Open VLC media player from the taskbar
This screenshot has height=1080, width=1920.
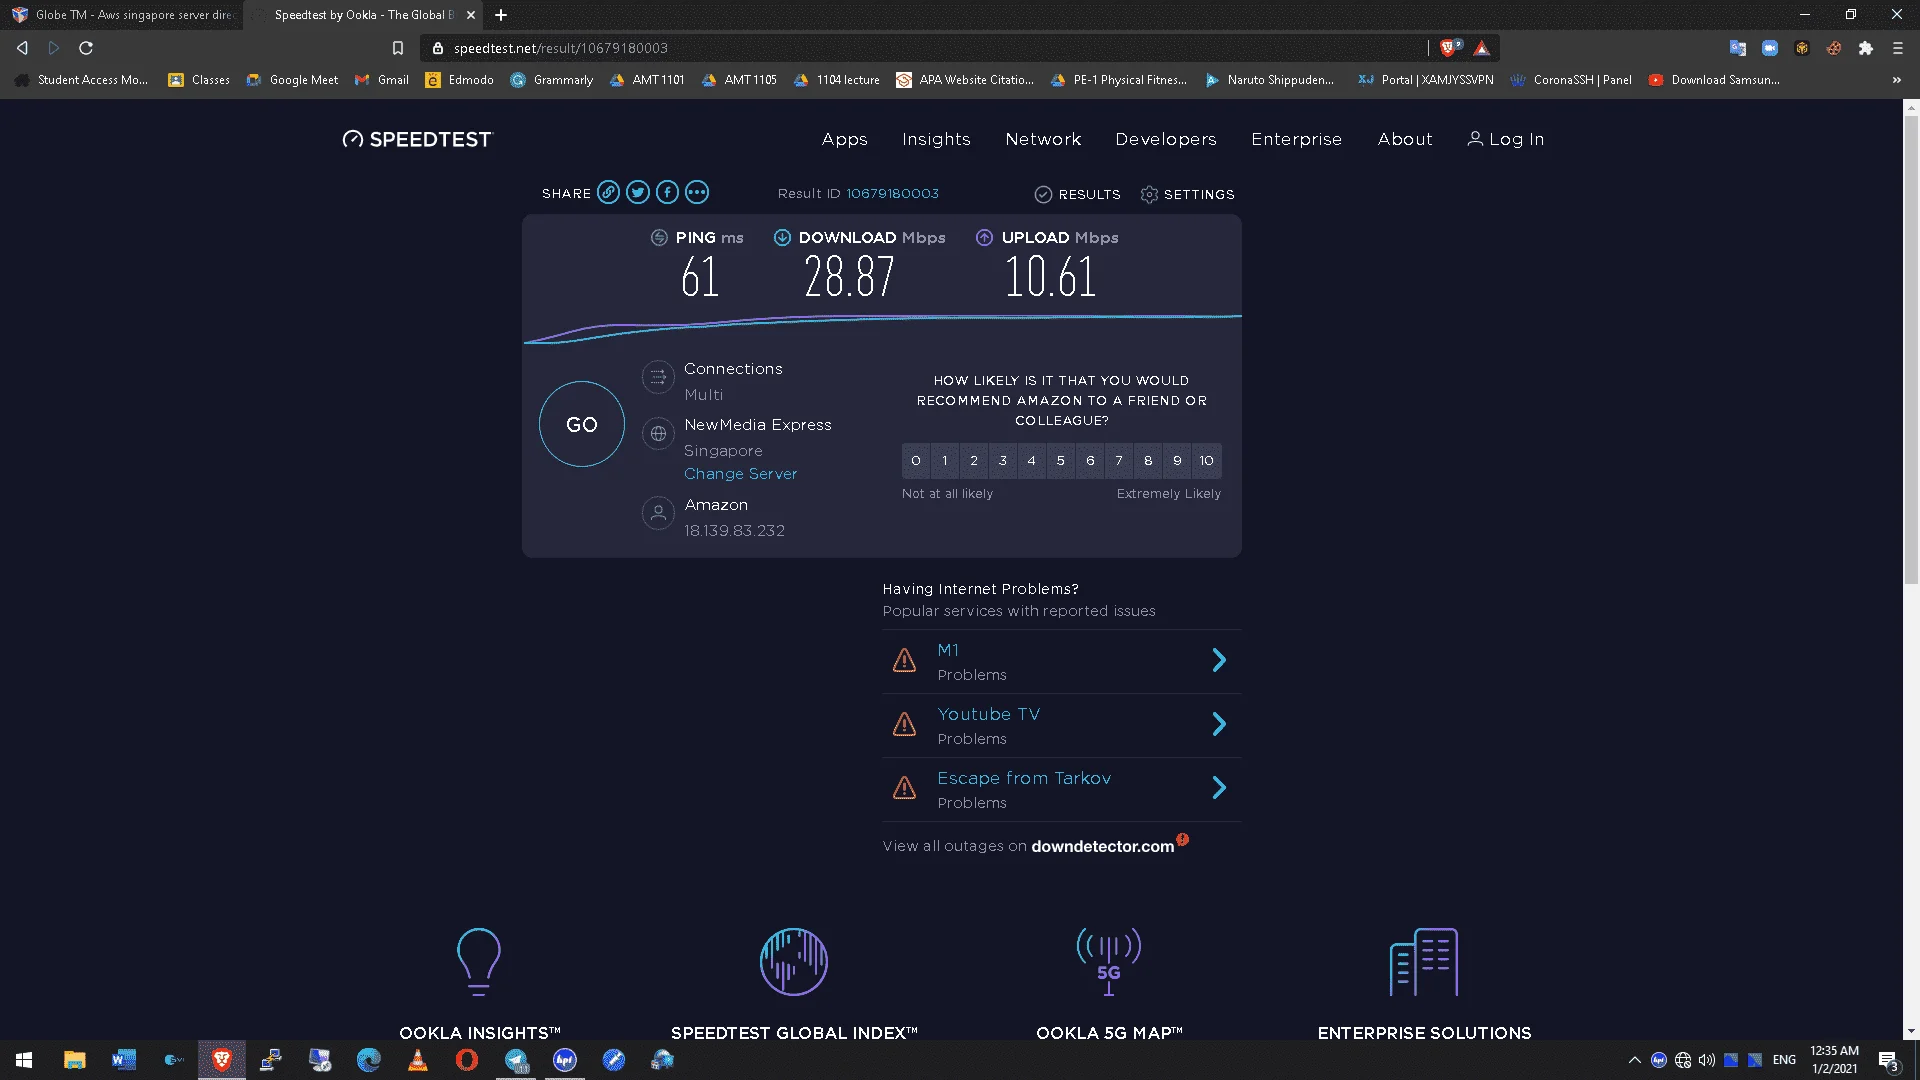418,1060
